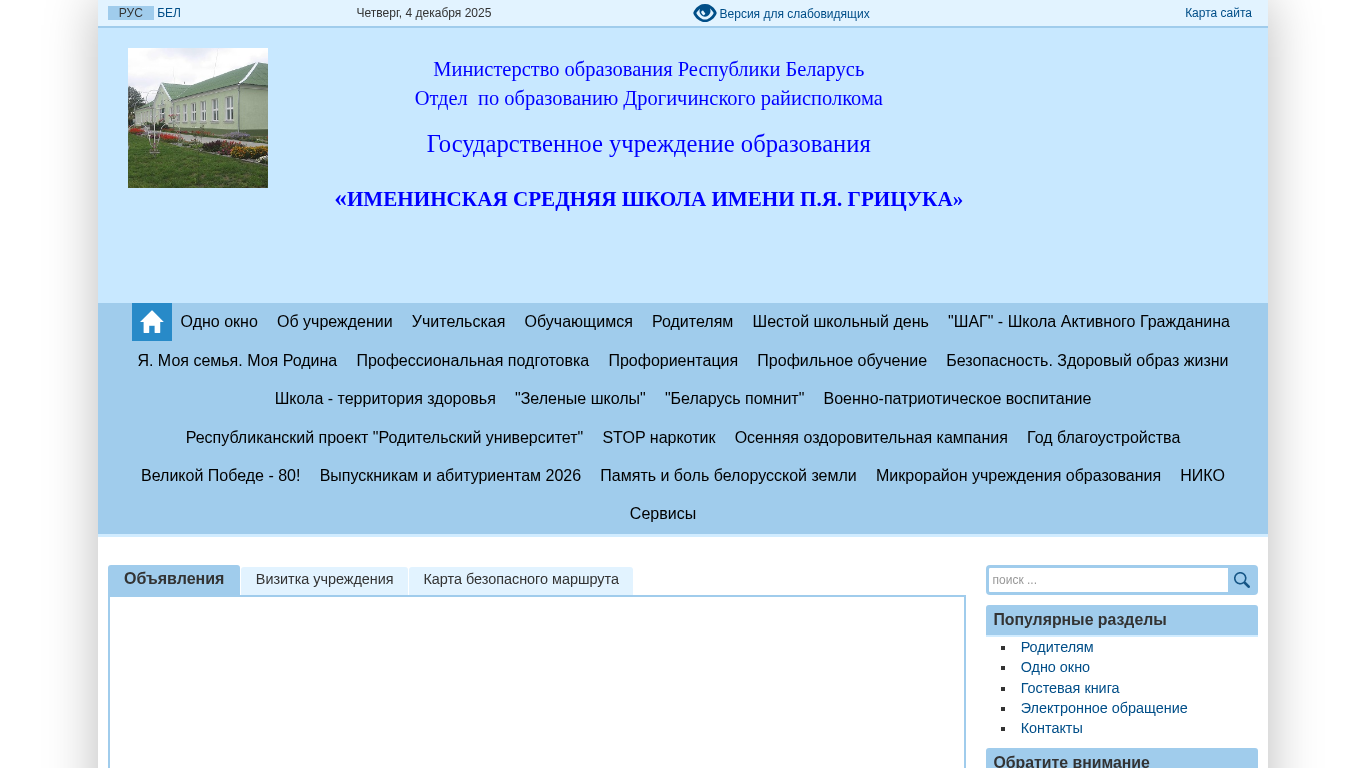The width and height of the screenshot is (1366, 768).
Task: Switch language to БЕЛ
Action: 169,13
